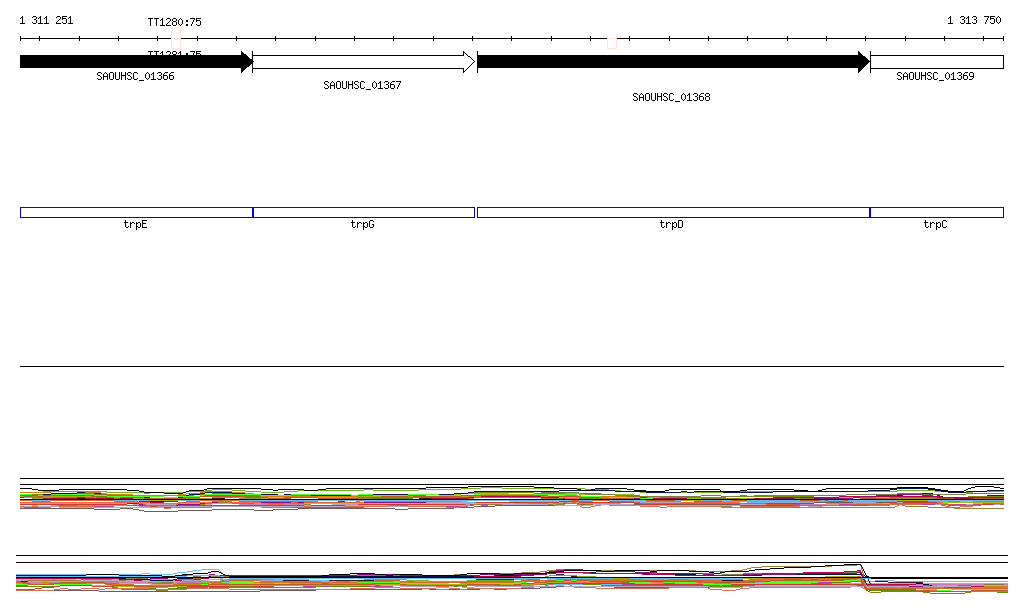1024x611 pixels.
Task: Select the trpE blue outlined bar
Action: point(136,212)
